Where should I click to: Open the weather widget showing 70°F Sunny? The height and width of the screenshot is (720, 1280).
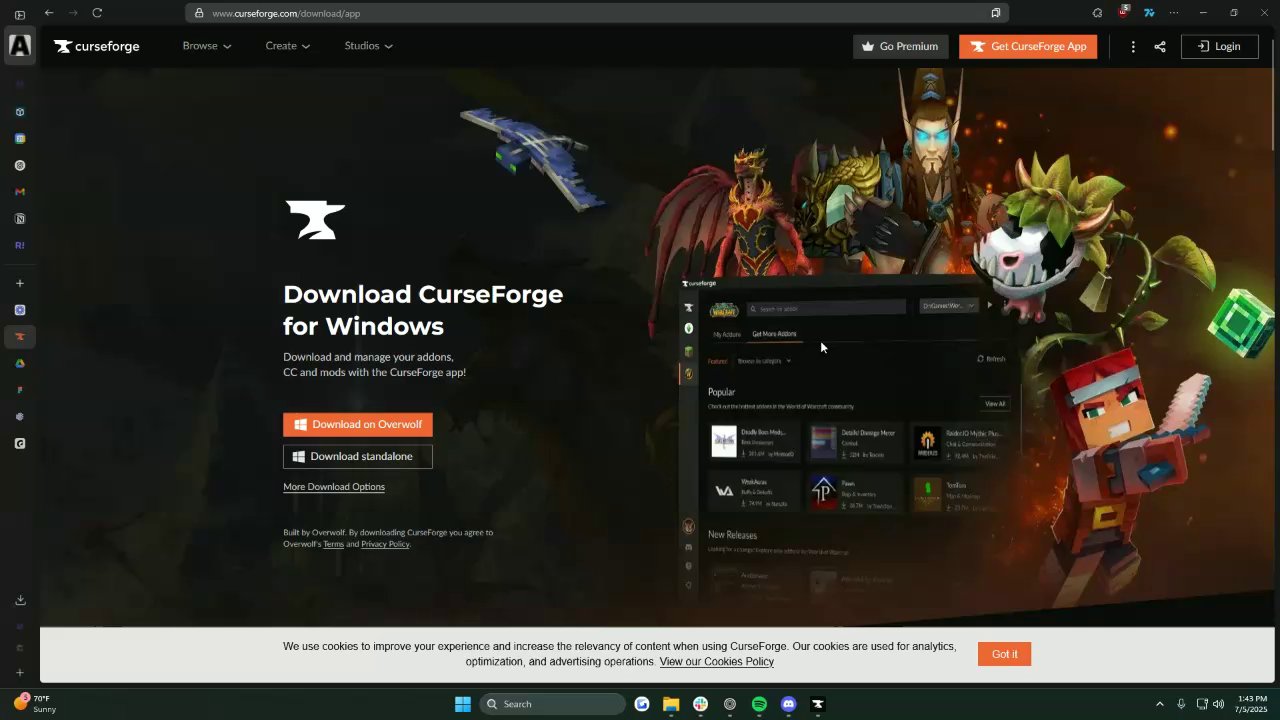coord(35,704)
